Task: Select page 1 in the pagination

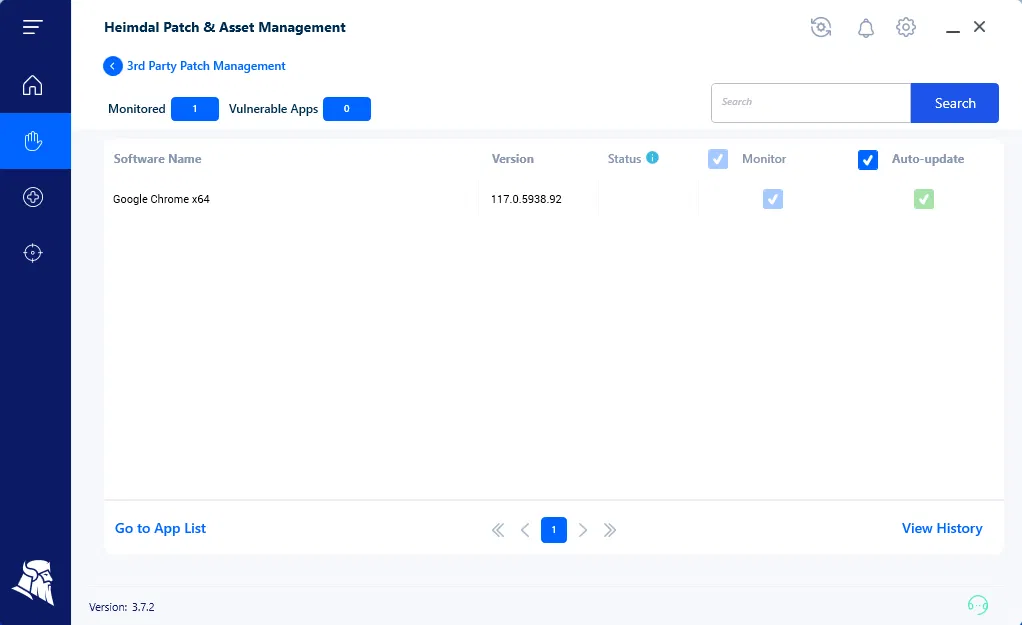Action: click(553, 530)
